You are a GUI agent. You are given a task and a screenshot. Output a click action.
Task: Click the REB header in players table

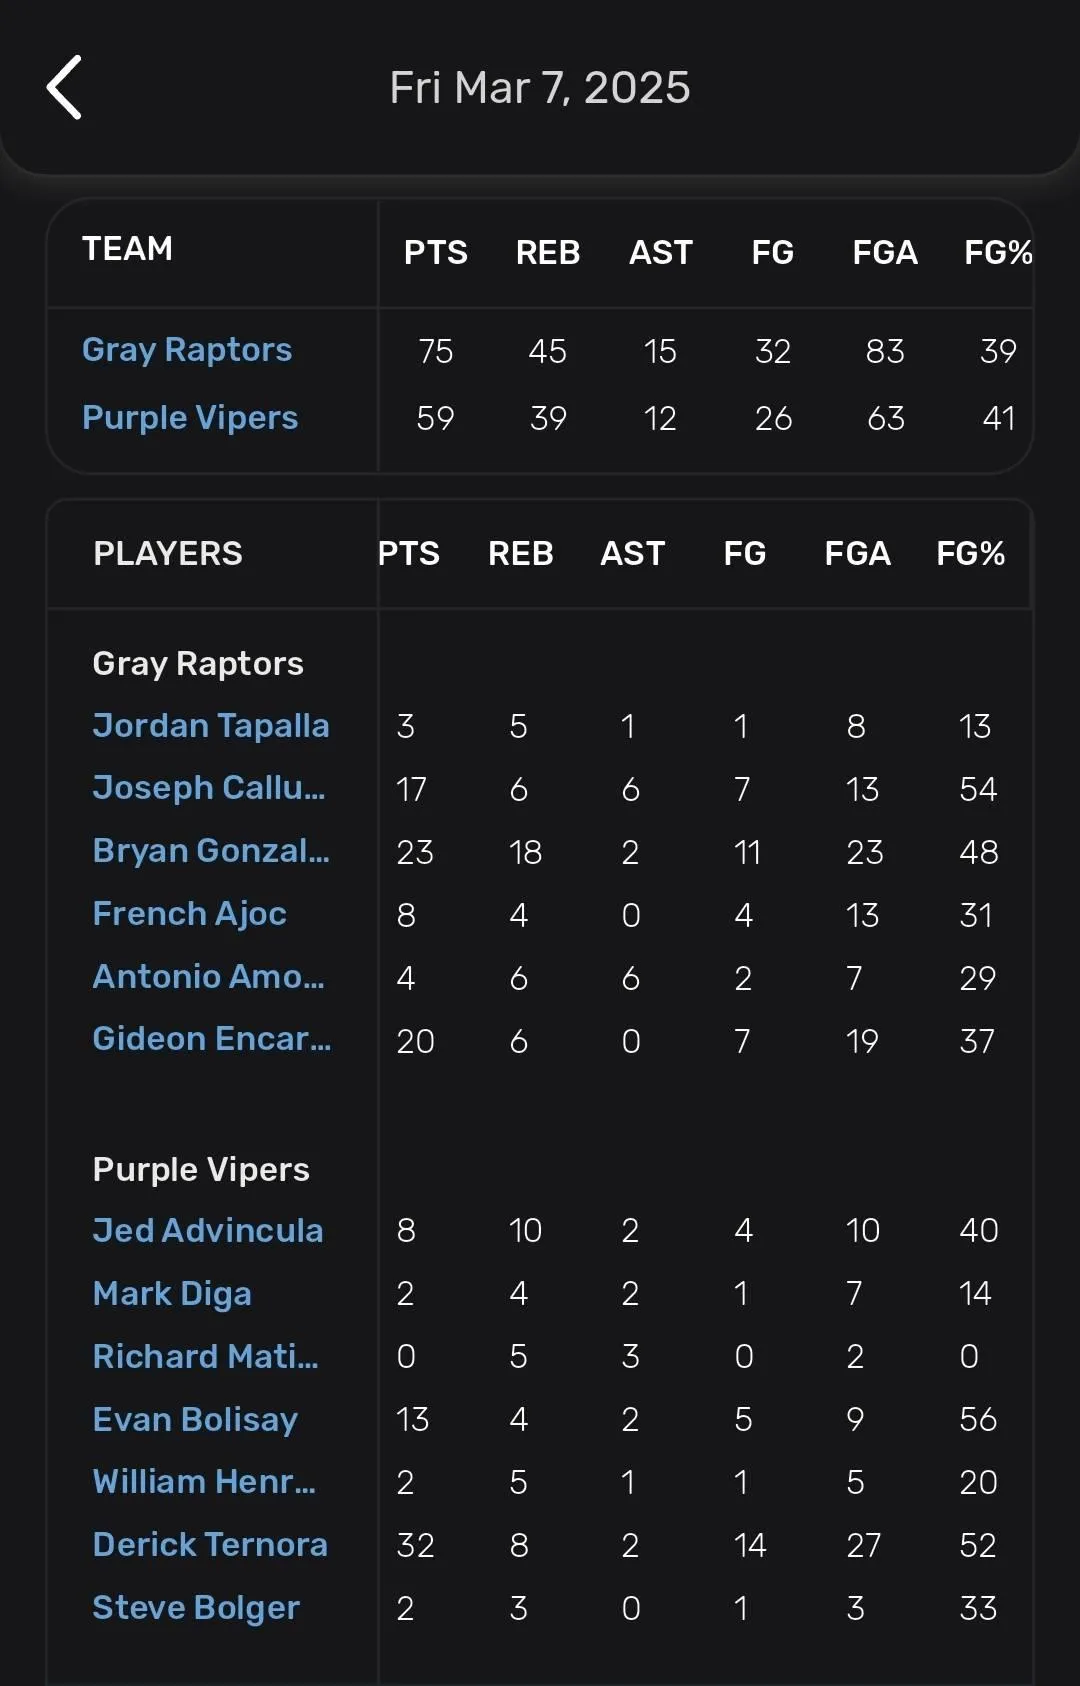click(521, 554)
